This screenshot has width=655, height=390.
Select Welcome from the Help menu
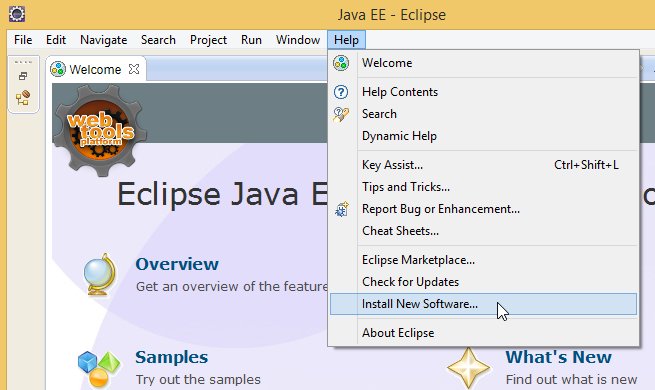[483, 63]
